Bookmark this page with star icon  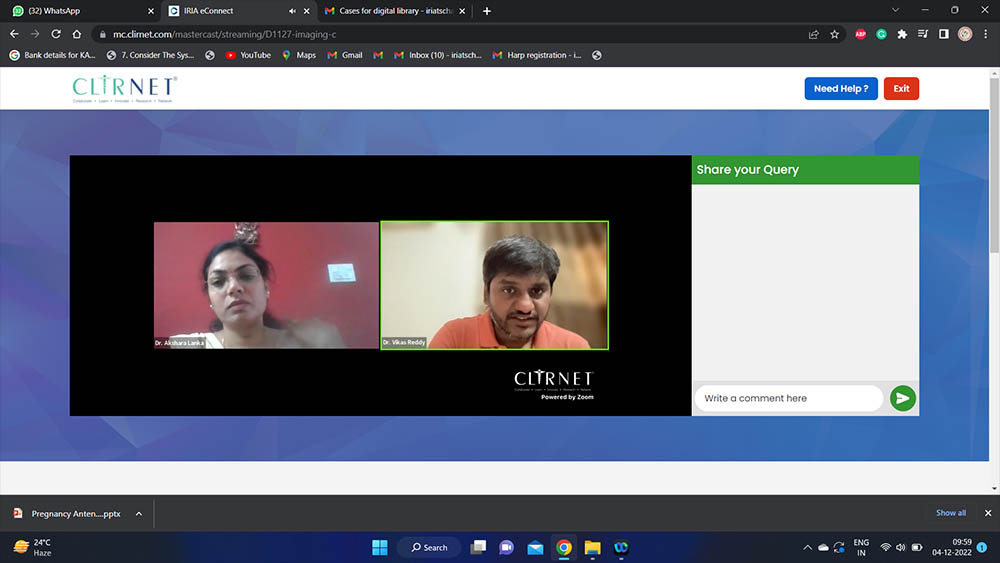coord(834,34)
